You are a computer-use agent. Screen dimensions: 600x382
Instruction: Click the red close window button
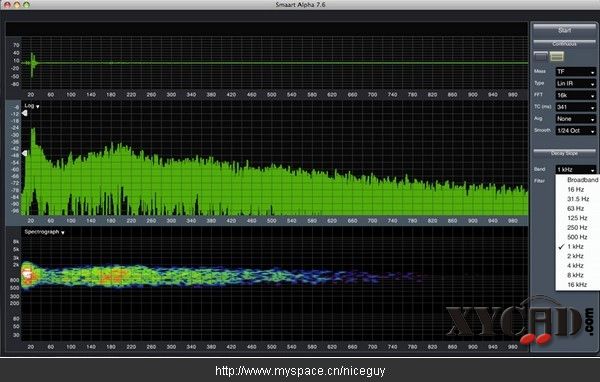[7, 5]
